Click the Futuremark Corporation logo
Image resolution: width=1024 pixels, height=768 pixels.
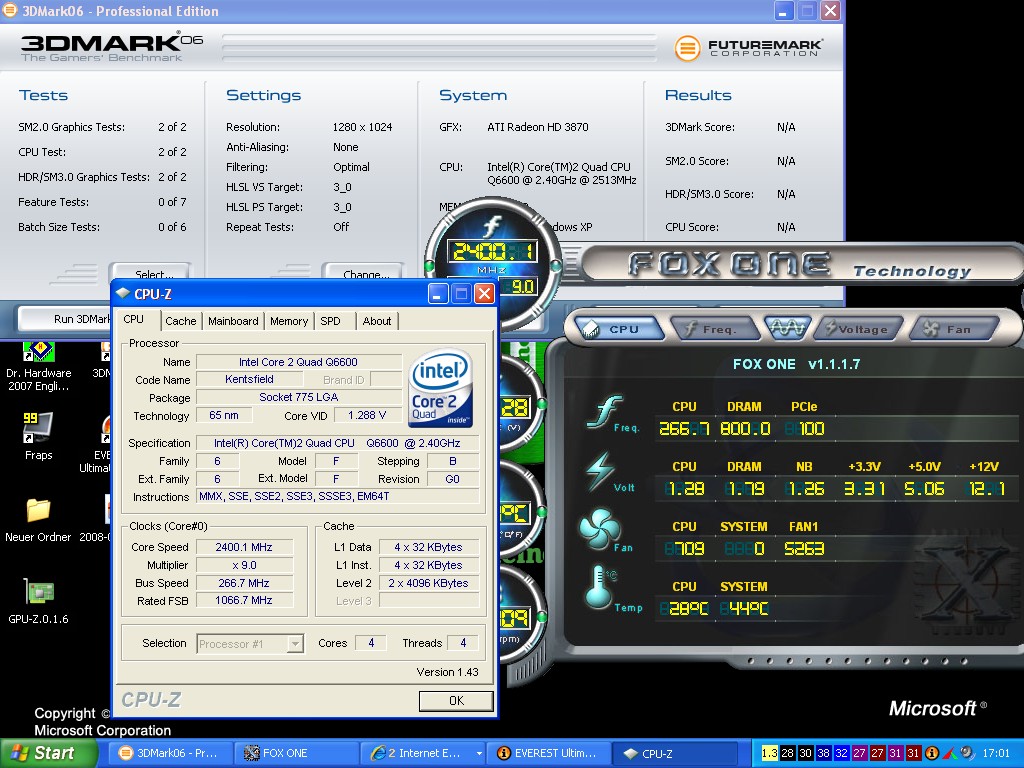coord(748,48)
